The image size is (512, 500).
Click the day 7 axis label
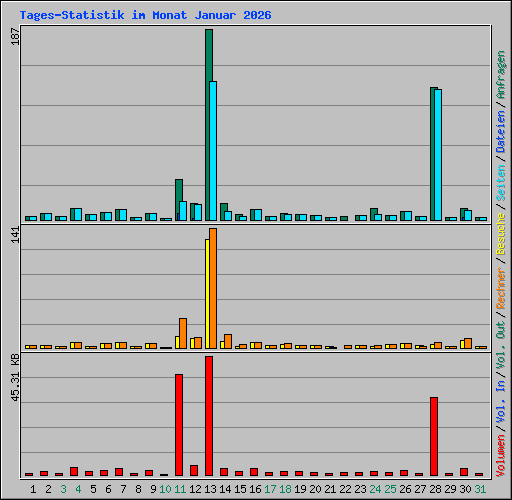123,489
